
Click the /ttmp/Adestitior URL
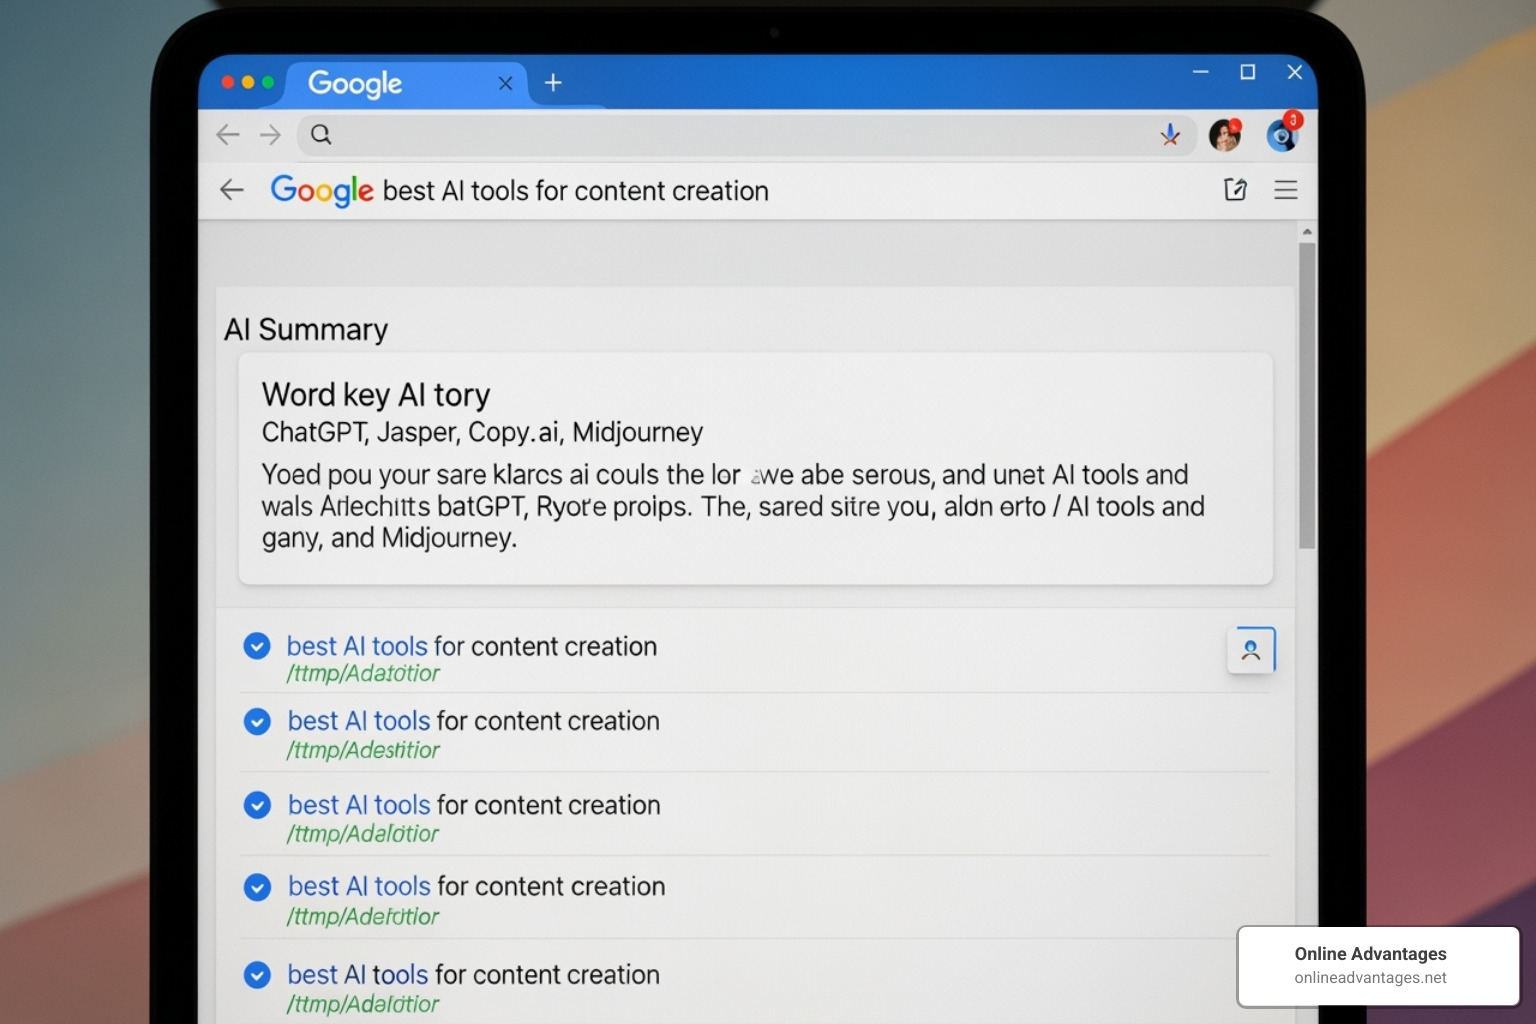point(363,750)
